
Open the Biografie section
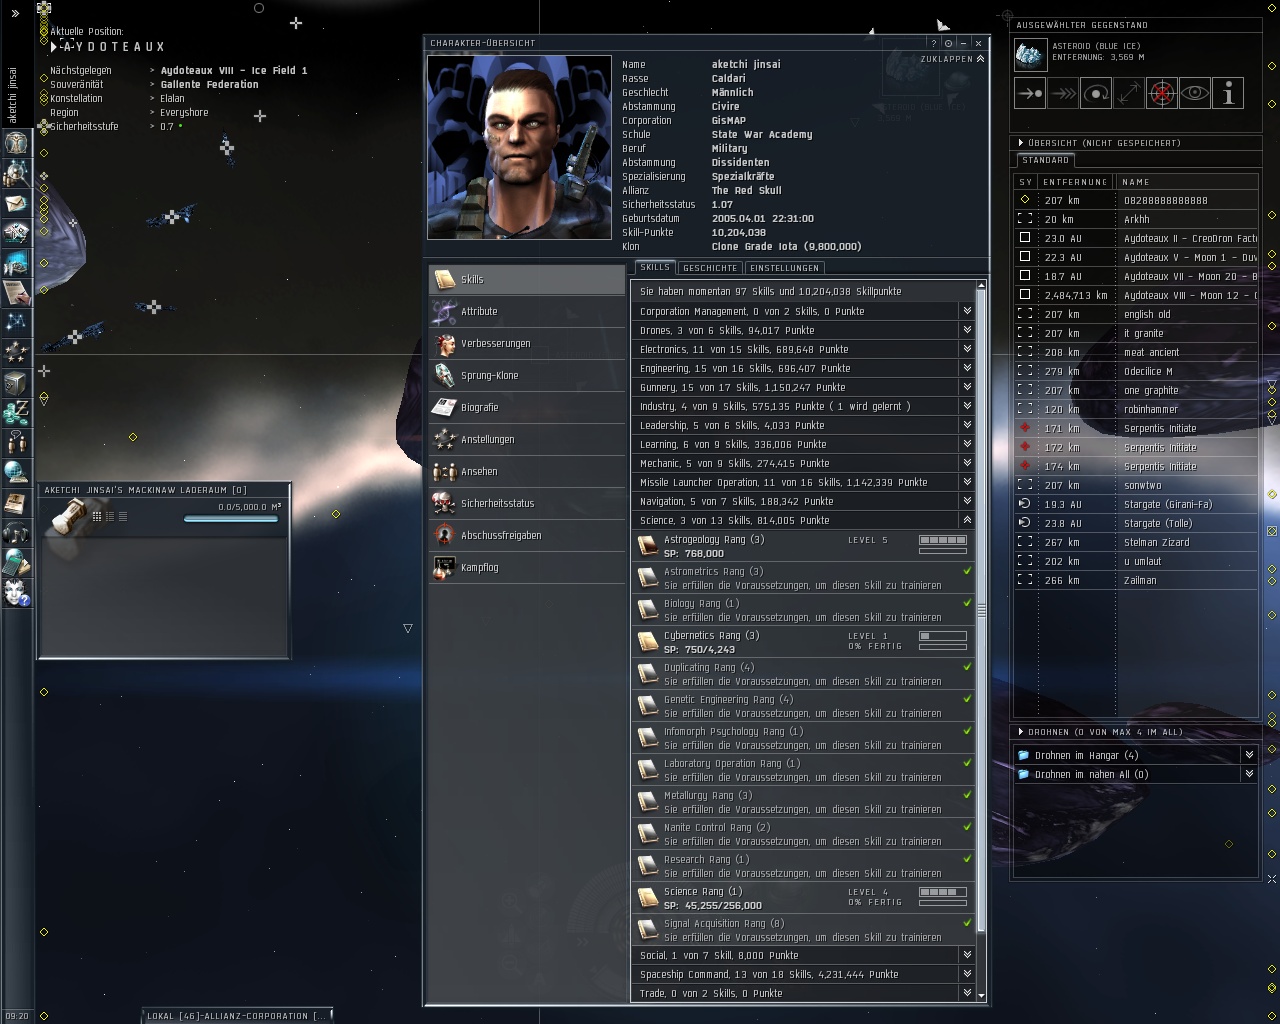(527, 407)
